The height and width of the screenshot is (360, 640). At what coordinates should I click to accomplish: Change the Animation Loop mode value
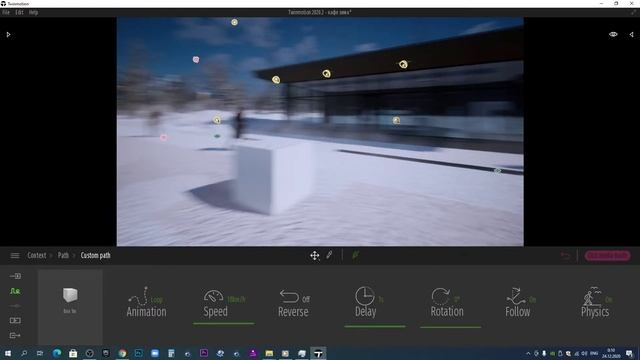click(x=157, y=300)
